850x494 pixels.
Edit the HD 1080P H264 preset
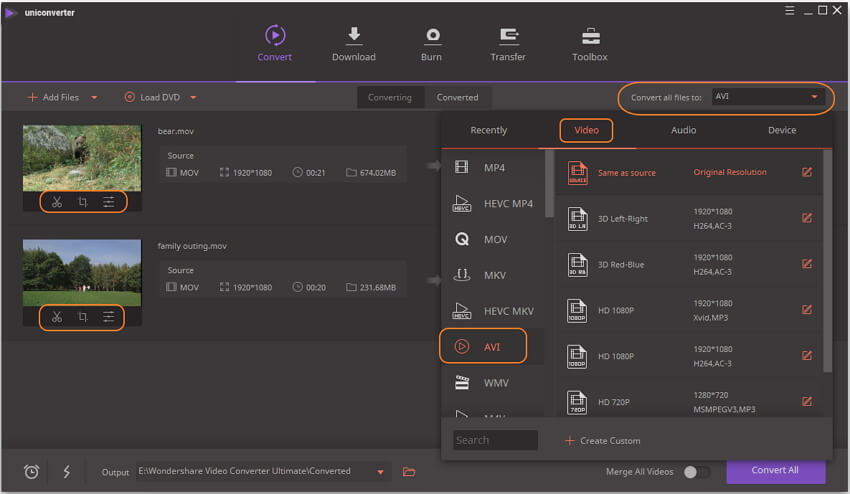pos(807,356)
